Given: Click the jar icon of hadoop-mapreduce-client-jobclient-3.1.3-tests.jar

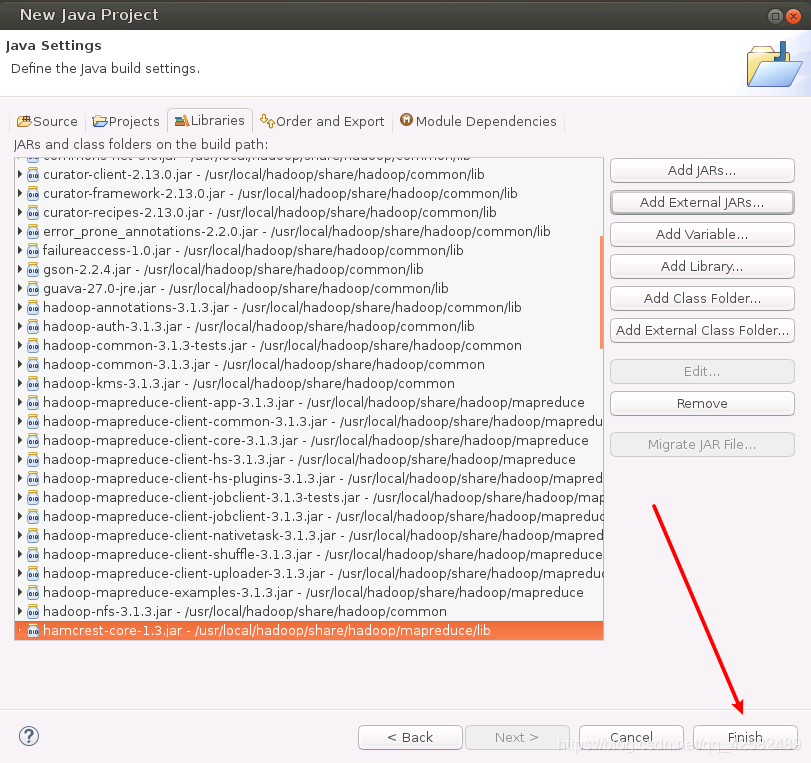Looking at the screenshot, I should [x=33, y=498].
